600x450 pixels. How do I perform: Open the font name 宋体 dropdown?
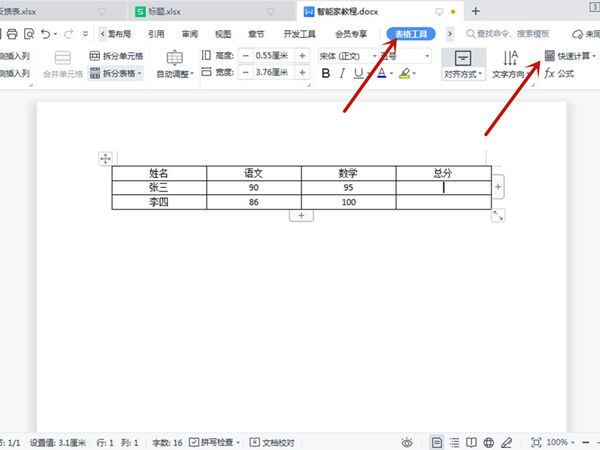375,56
